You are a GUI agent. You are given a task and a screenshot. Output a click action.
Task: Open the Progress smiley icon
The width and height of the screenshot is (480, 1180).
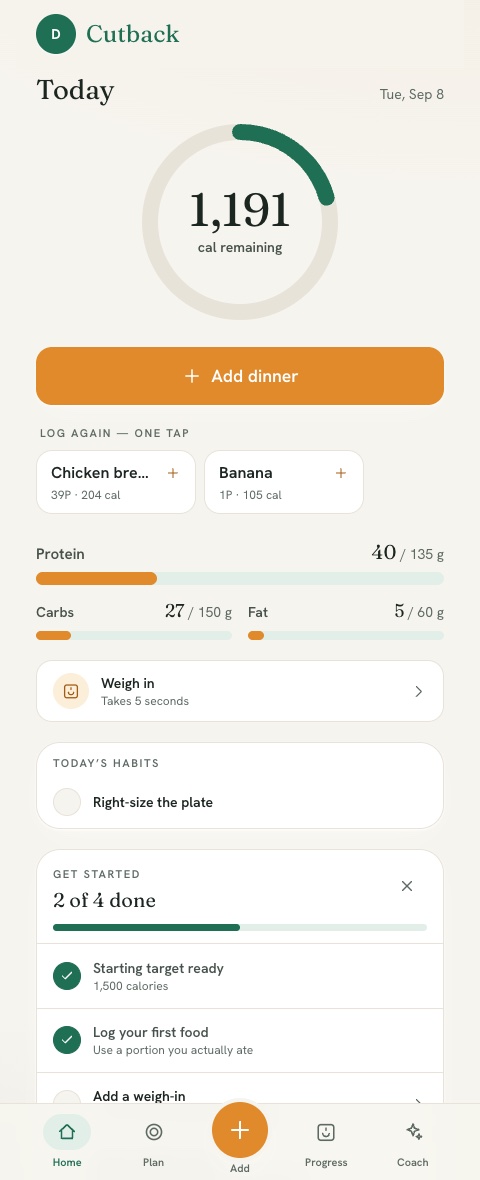tap(326, 1132)
